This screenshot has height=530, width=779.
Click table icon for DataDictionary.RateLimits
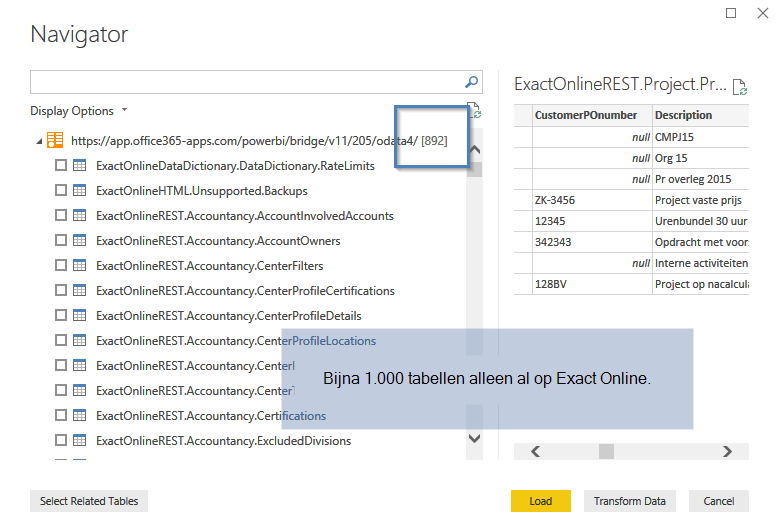(x=80, y=166)
